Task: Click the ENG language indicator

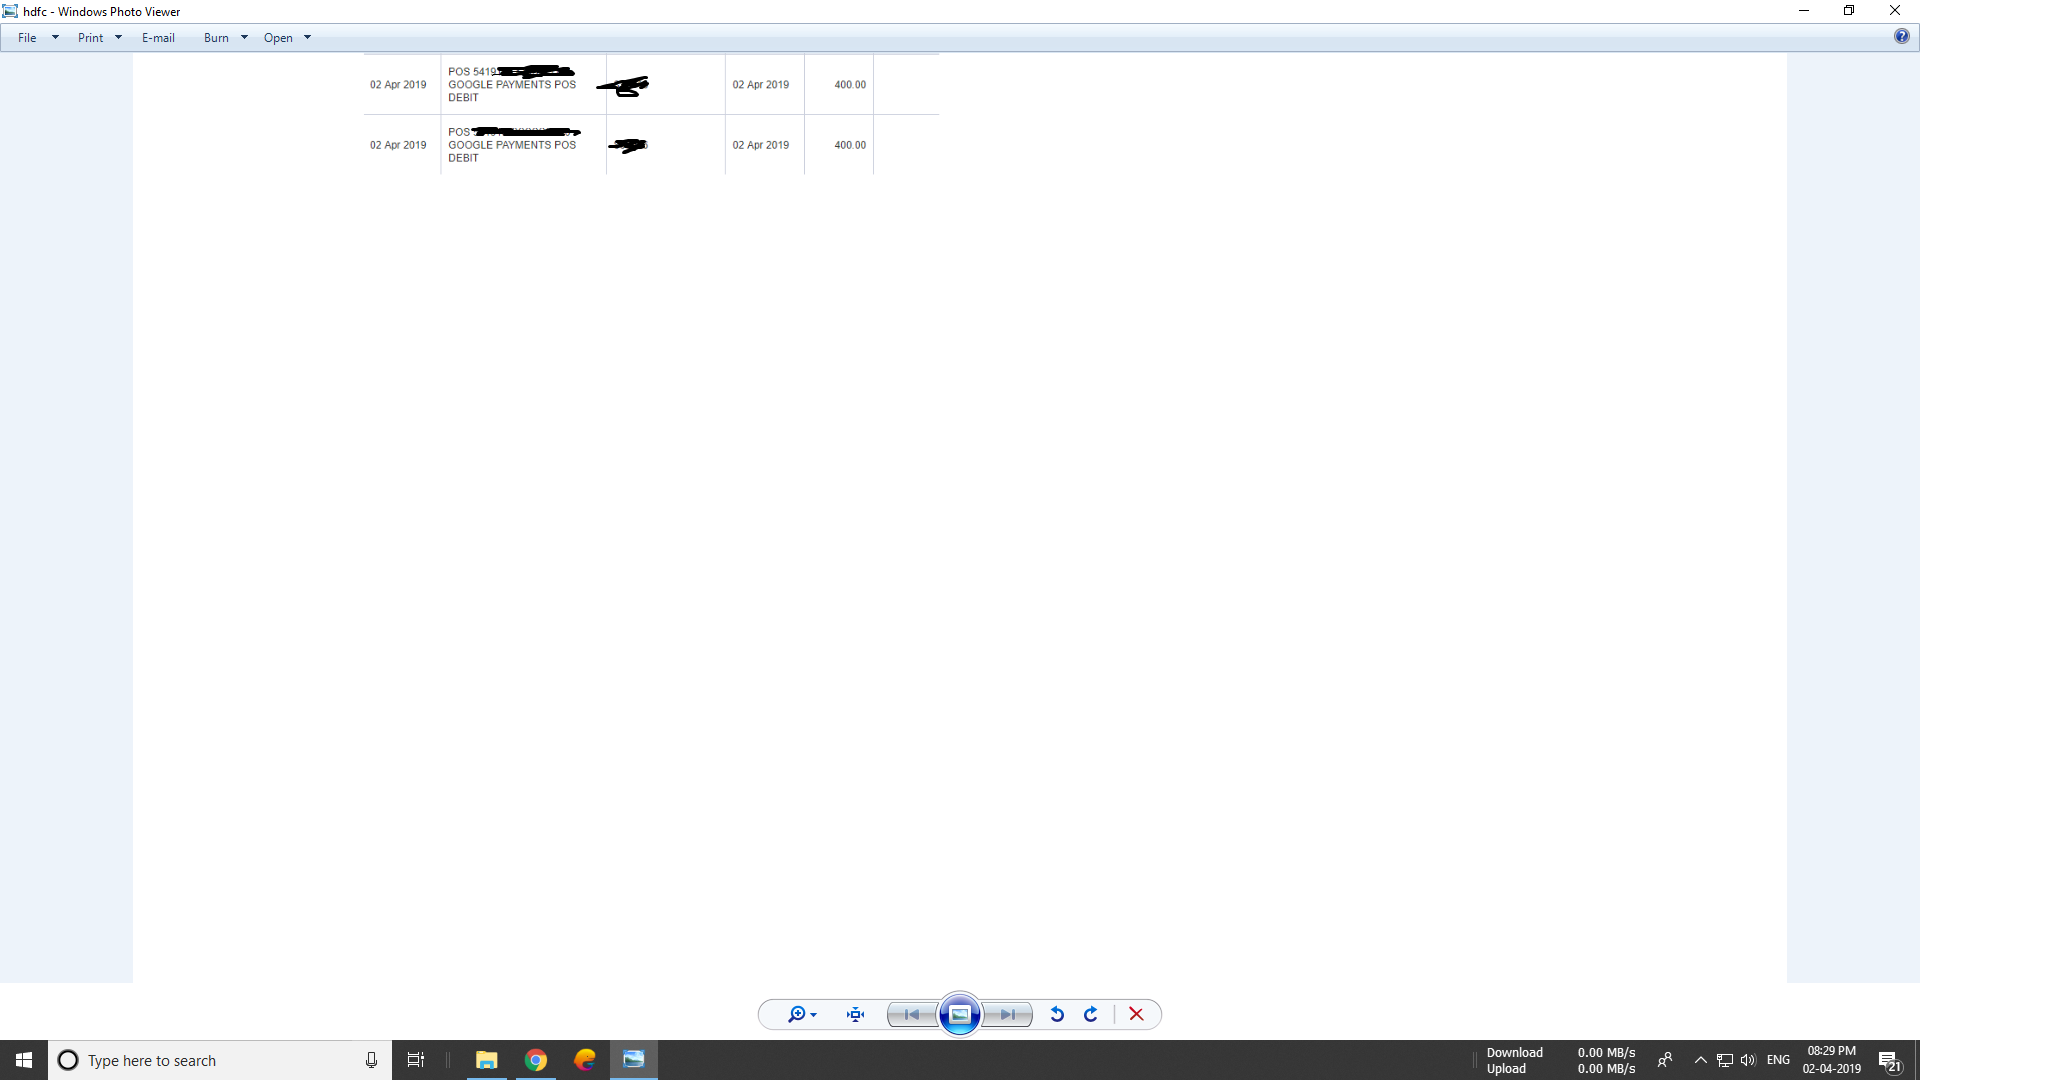Action: coord(1778,1060)
